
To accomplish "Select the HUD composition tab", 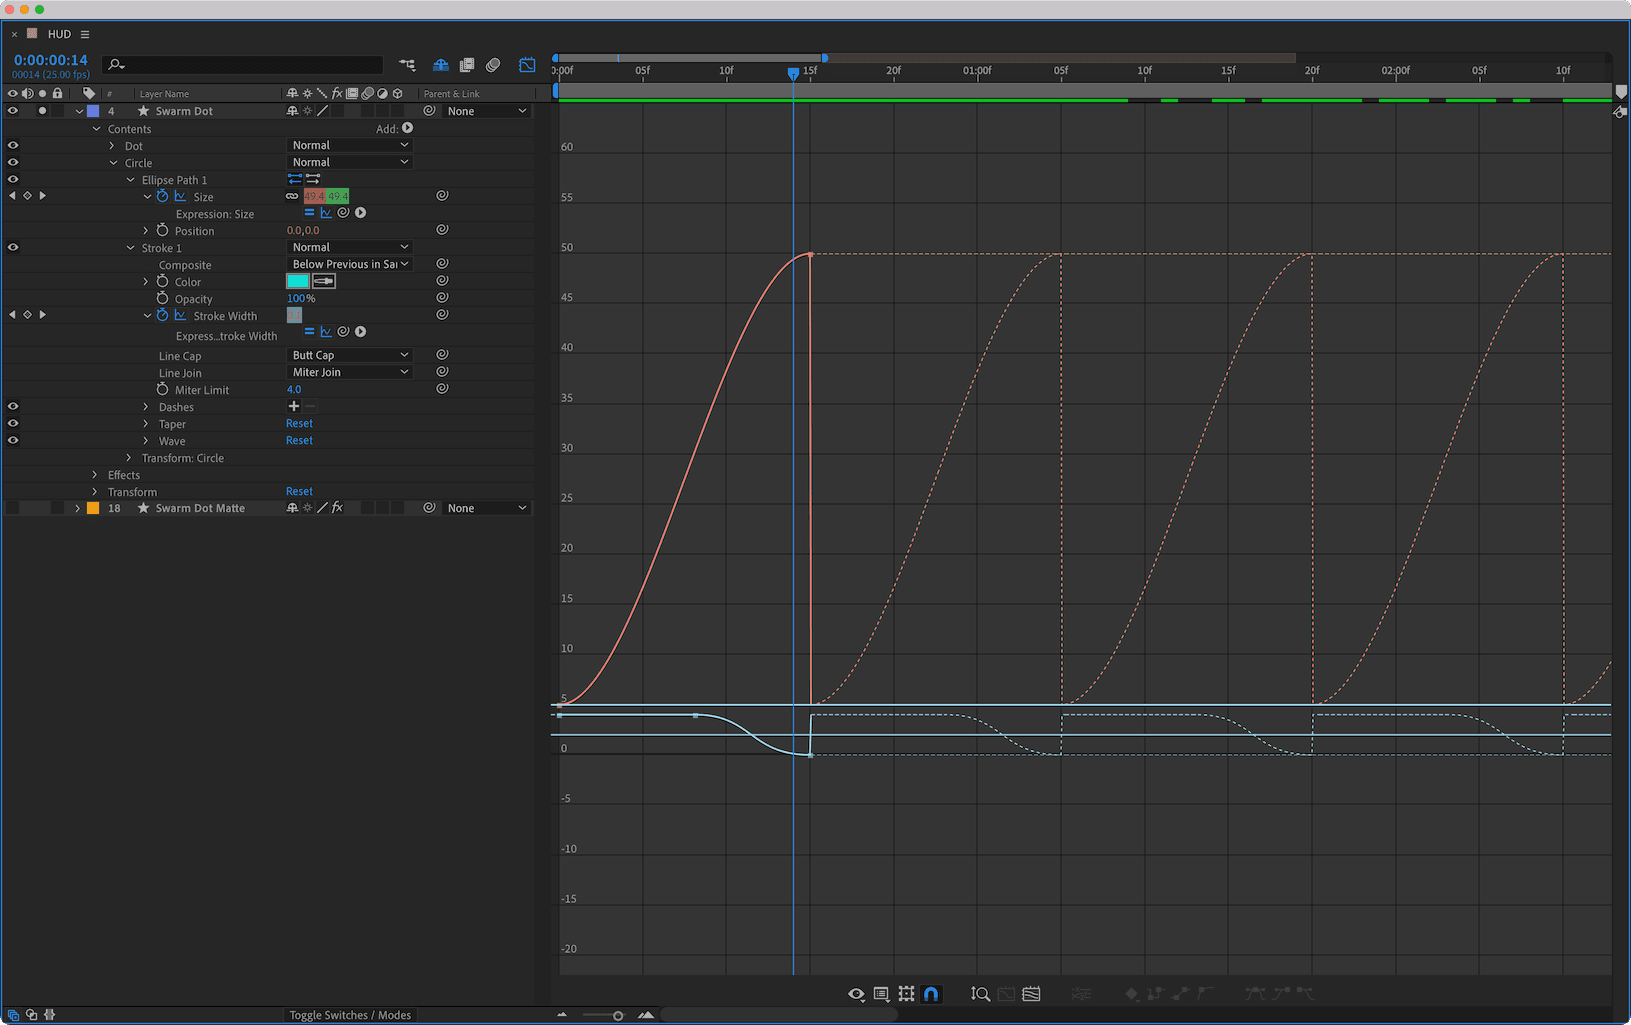I will [59, 34].
